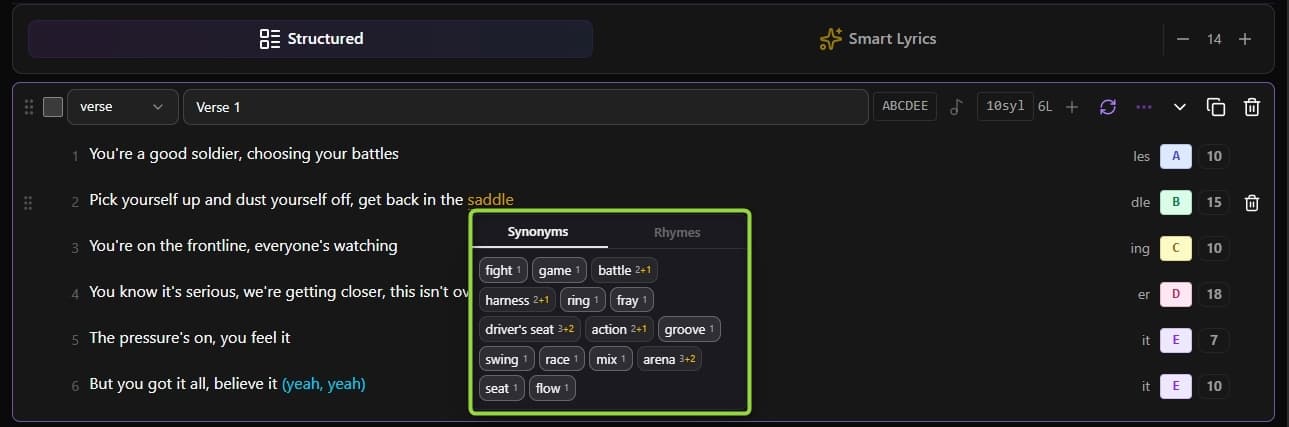1289x427 pixels.
Task: Click the Verse 1 title field
Action: click(525, 107)
